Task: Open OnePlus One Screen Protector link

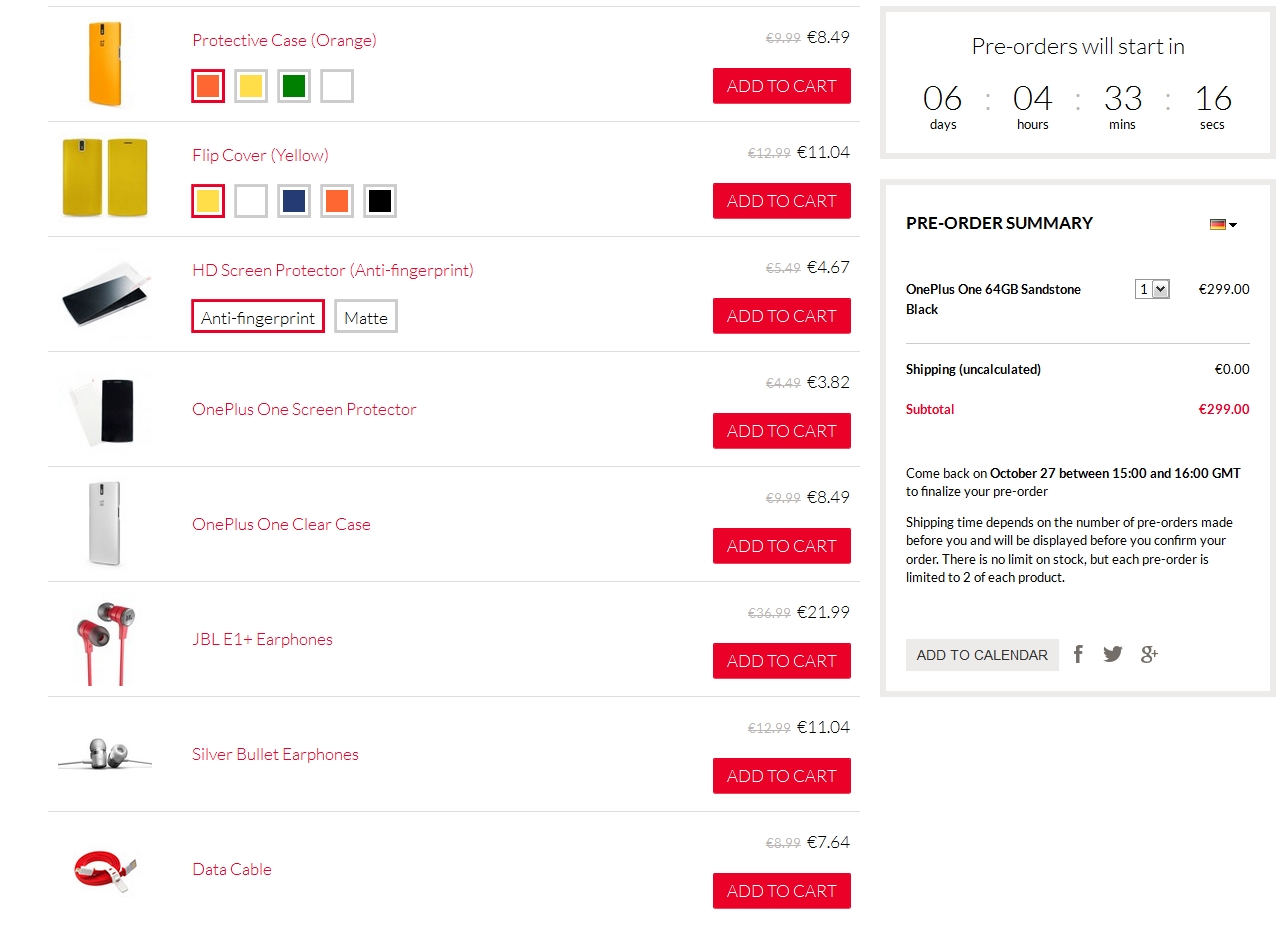Action: 304,409
